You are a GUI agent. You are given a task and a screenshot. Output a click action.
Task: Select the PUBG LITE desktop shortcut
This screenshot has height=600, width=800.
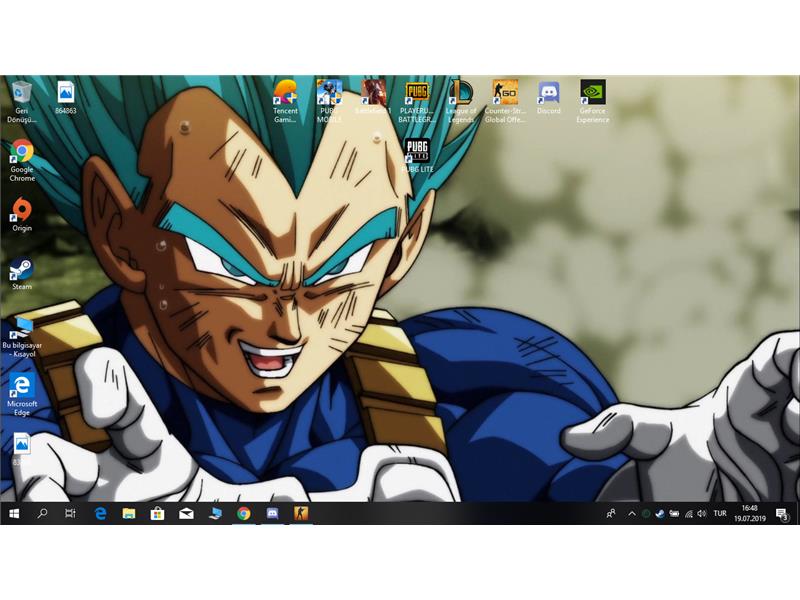pyautogui.click(x=417, y=156)
